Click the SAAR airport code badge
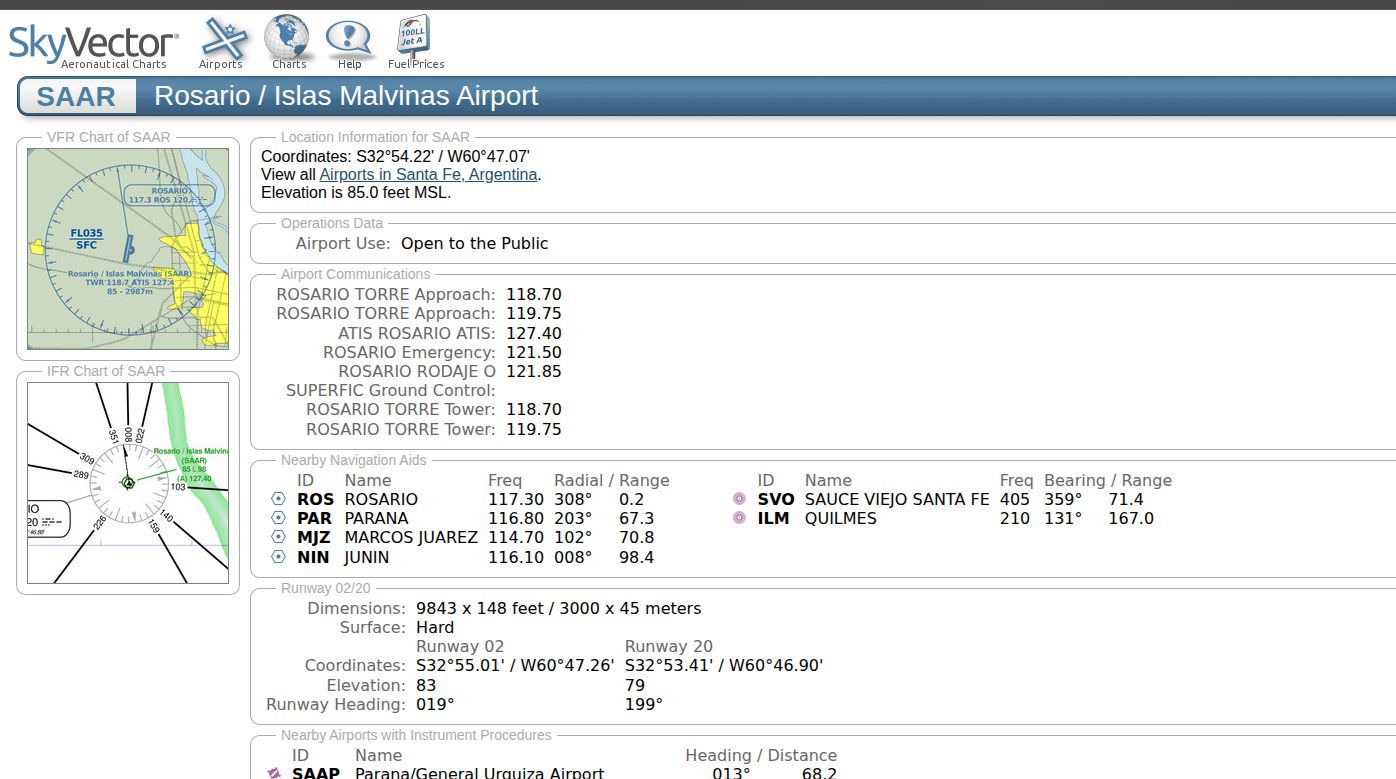This screenshot has width=1396, height=779. 76,97
